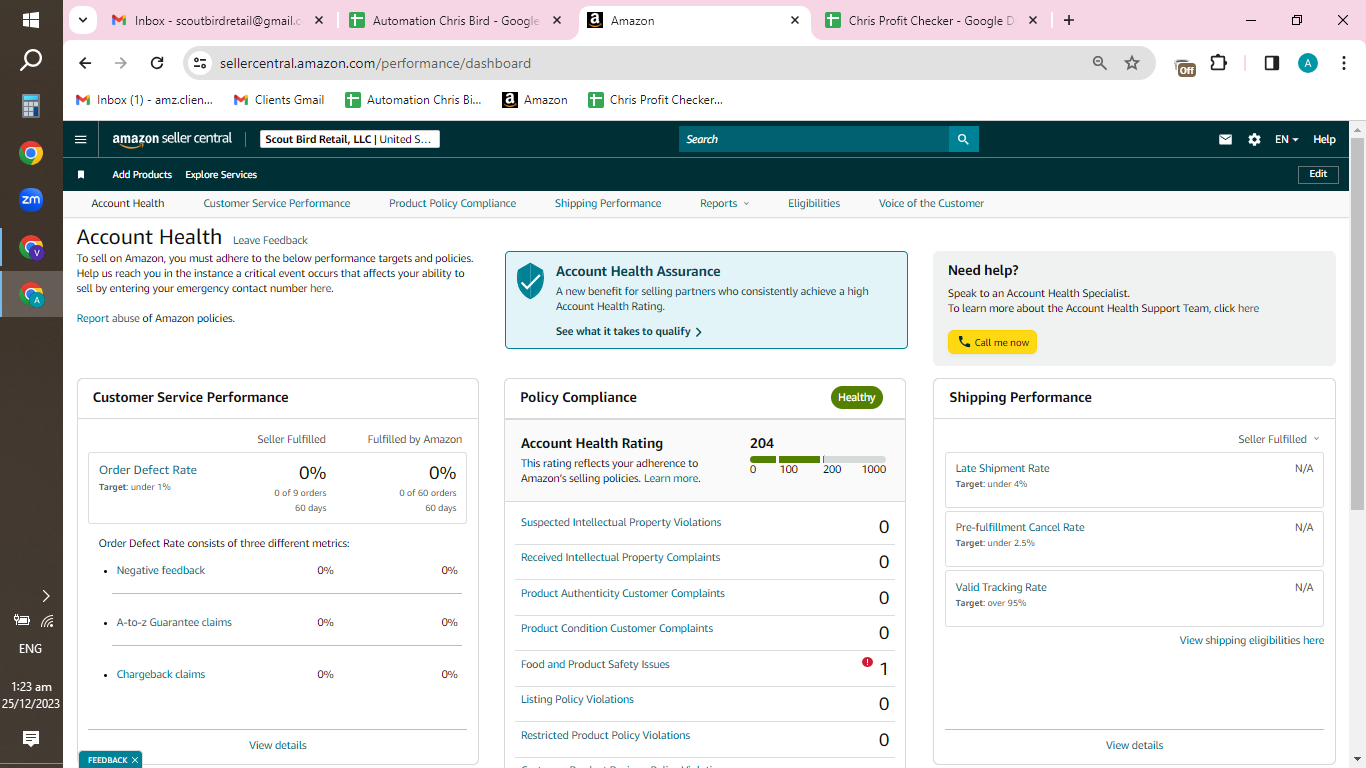Click View shipping eligibilities here
The width and height of the screenshot is (1366, 768).
(1251, 640)
